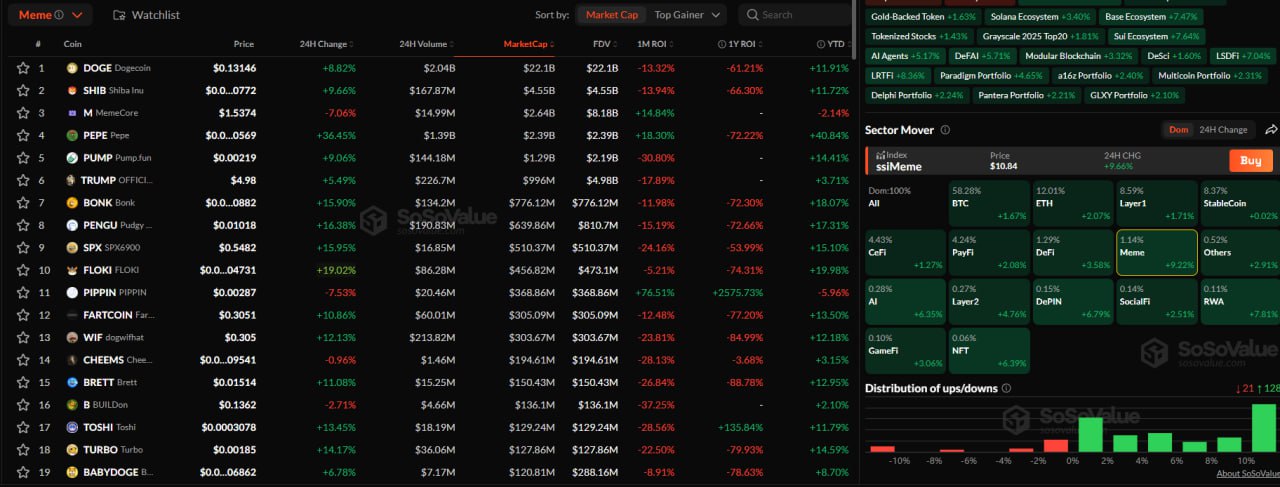Select the DeFAI tag
This screenshot has width=1280, height=487.
coord(982,56)
